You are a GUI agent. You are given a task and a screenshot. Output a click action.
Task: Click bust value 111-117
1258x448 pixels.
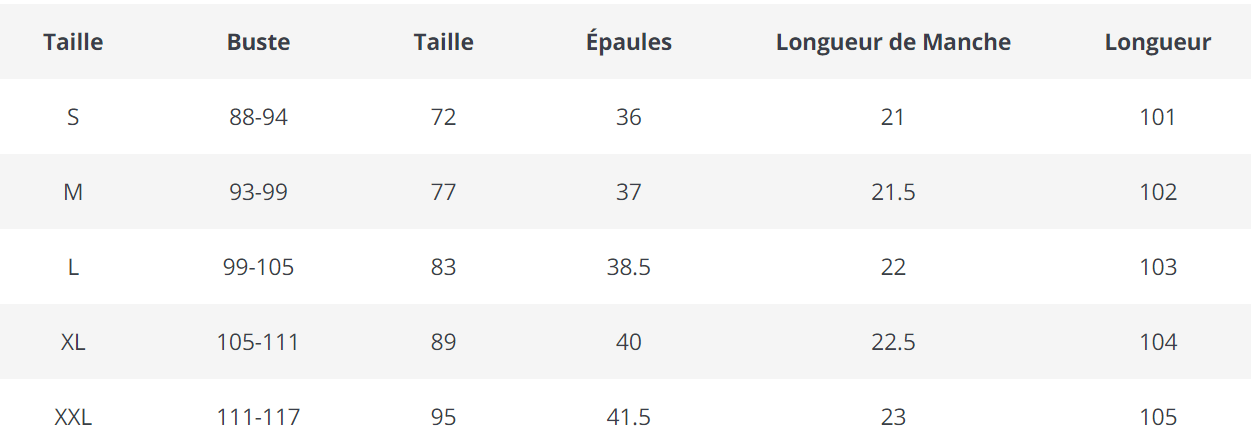click(x=258, y=417)
